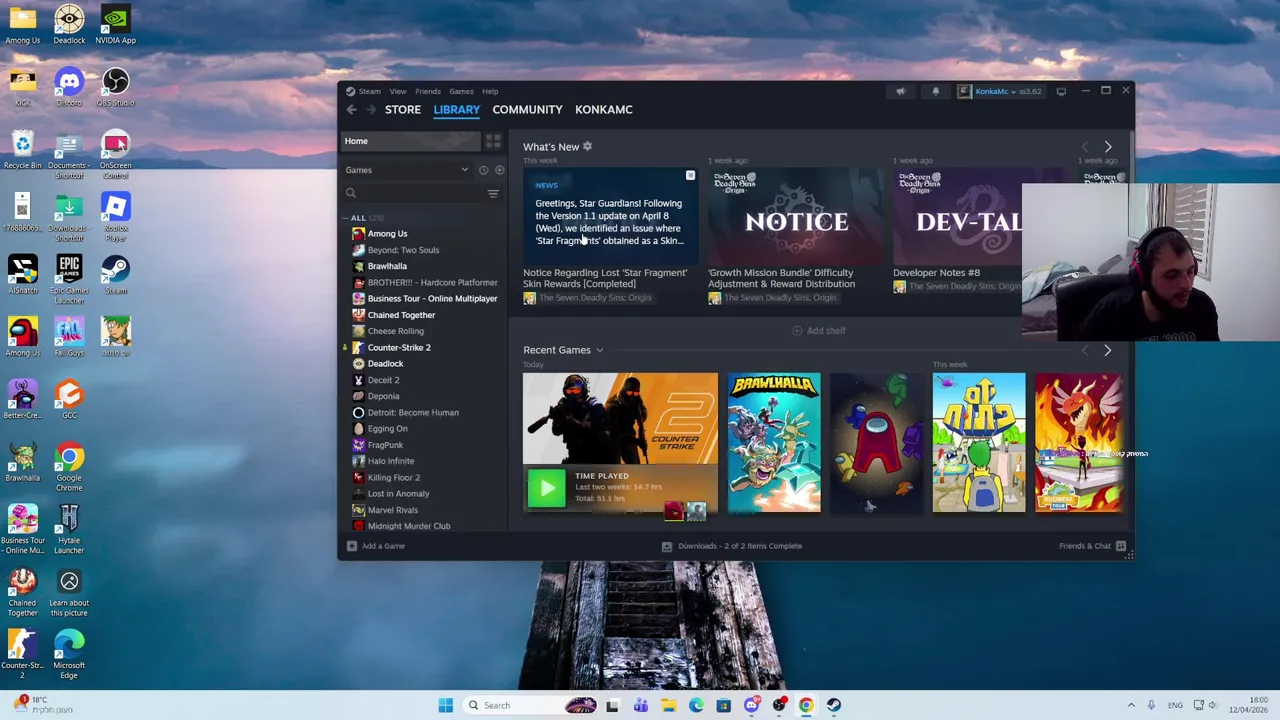This screenshot has height=720, width=1280.
Task: Select Detroit: Become Human in list
Action: point(413,412)
